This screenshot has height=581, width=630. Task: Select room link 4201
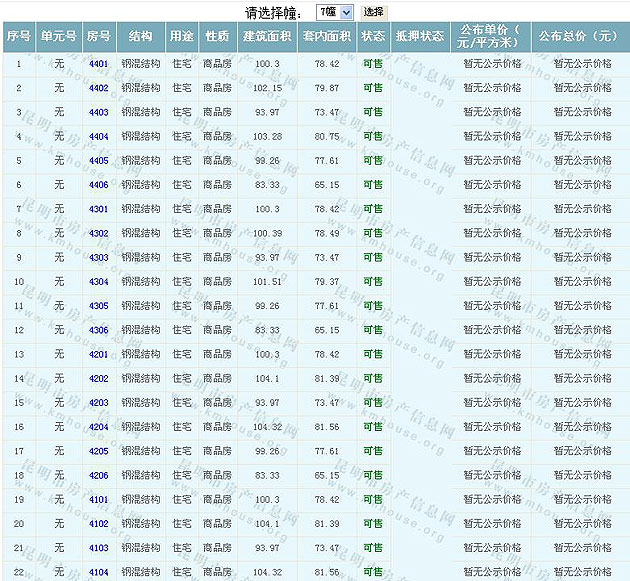click(98, 355)
